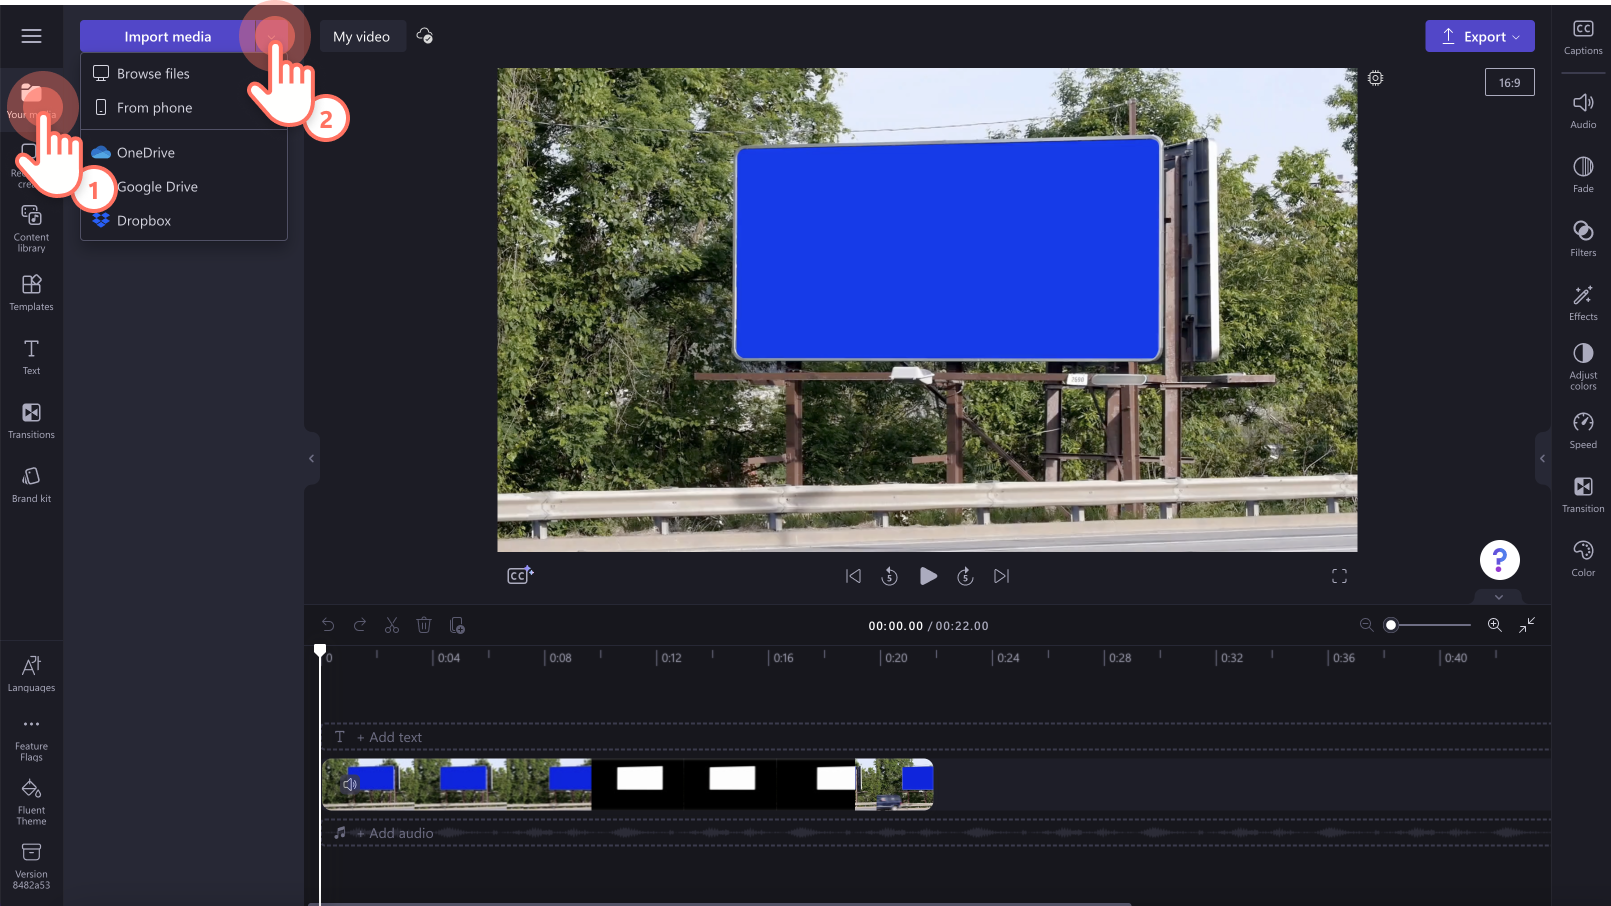
Task: Fit timeline to screen
Action: pos(1527,625)
